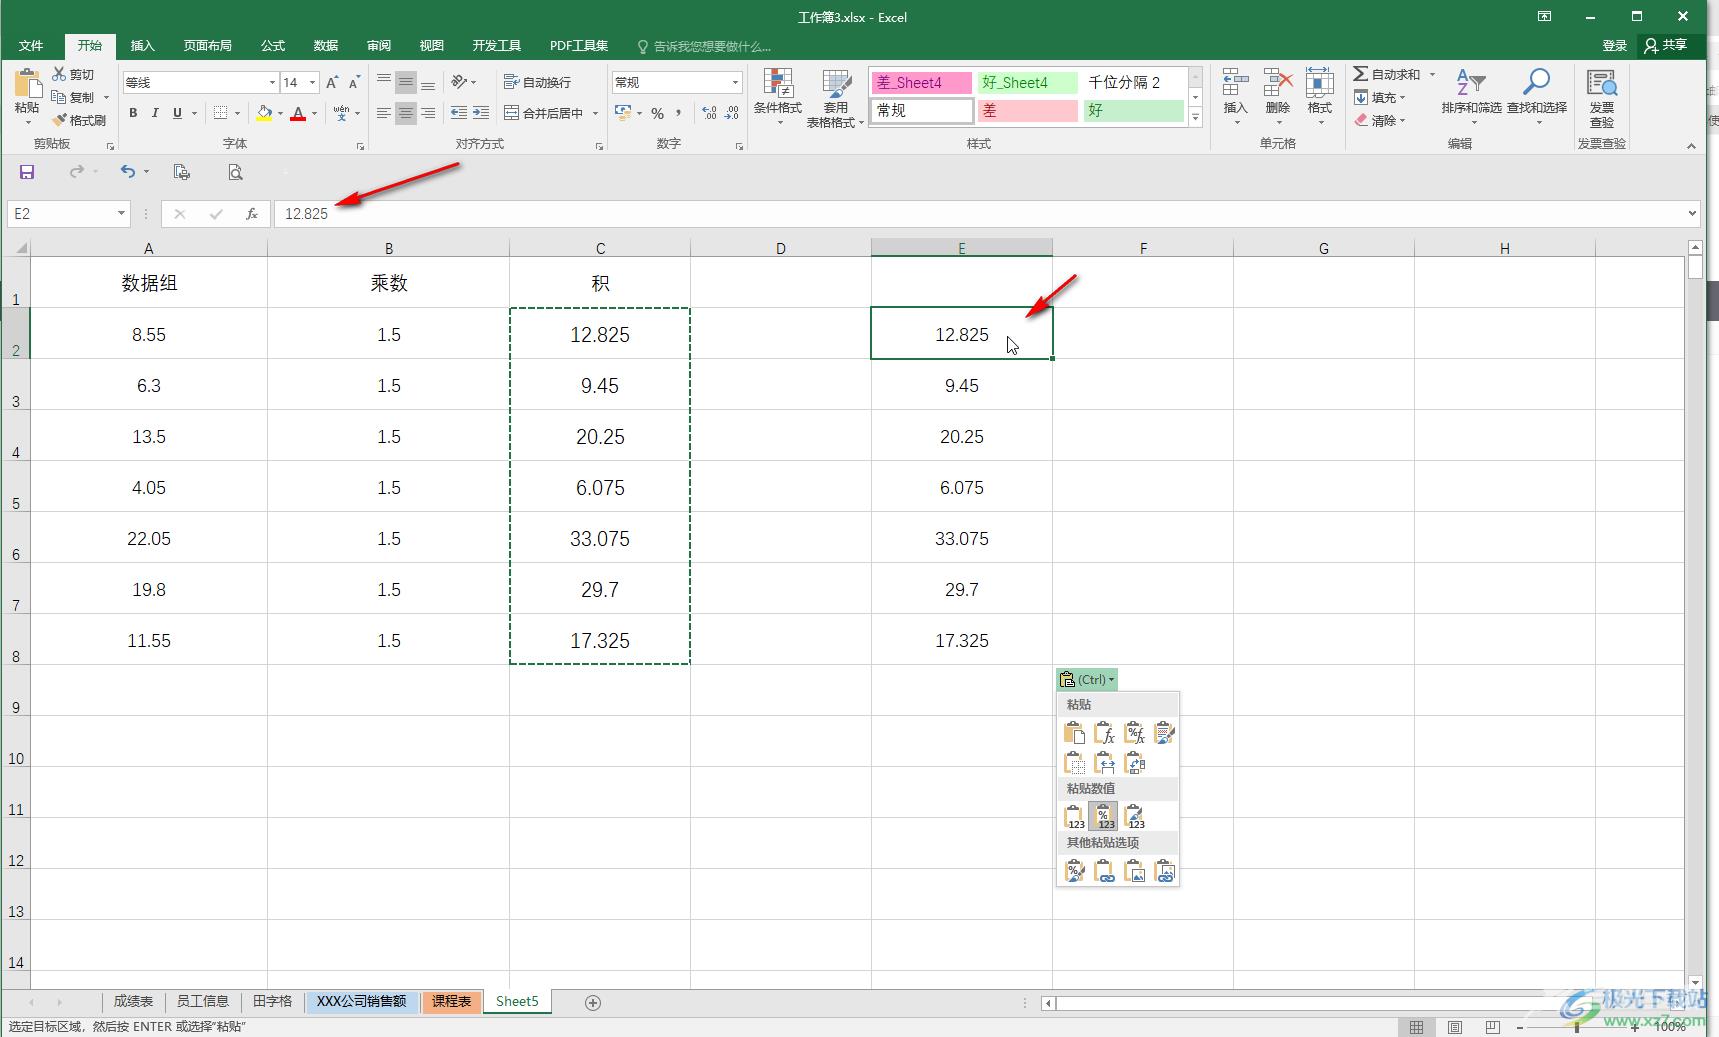Toggle Align Right
Viewport: 1719px width, 1037px height.
pyautogui.click(x=427, y=113)
